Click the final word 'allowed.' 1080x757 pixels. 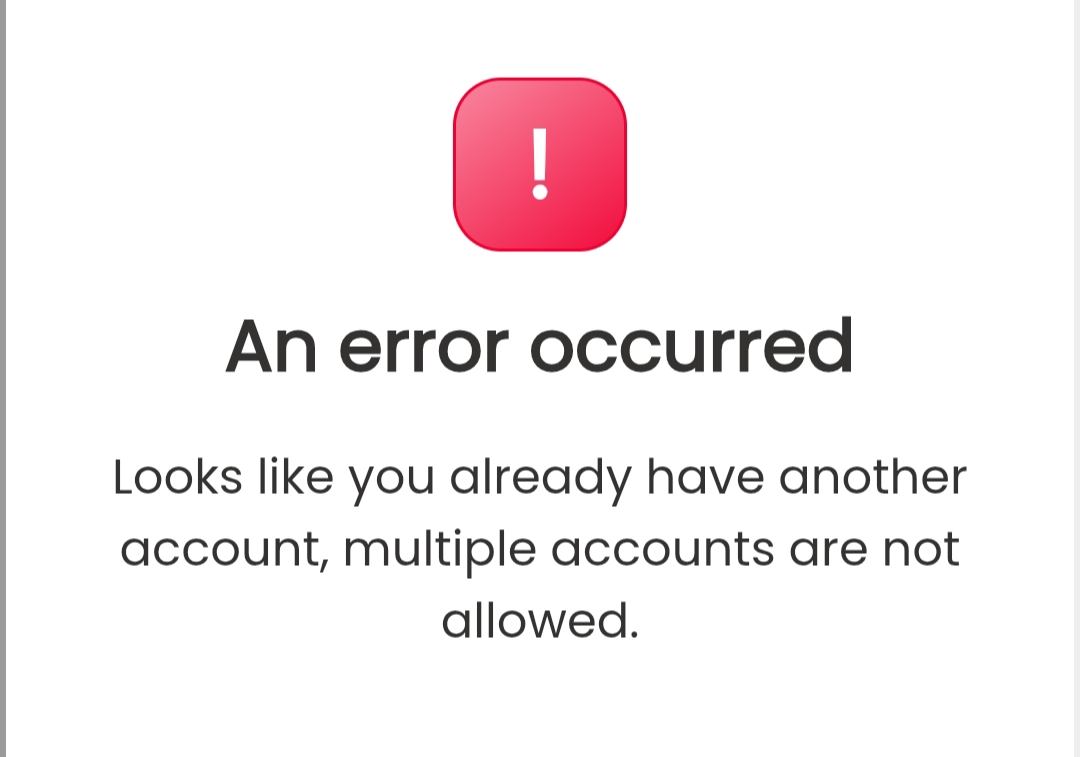540,618
